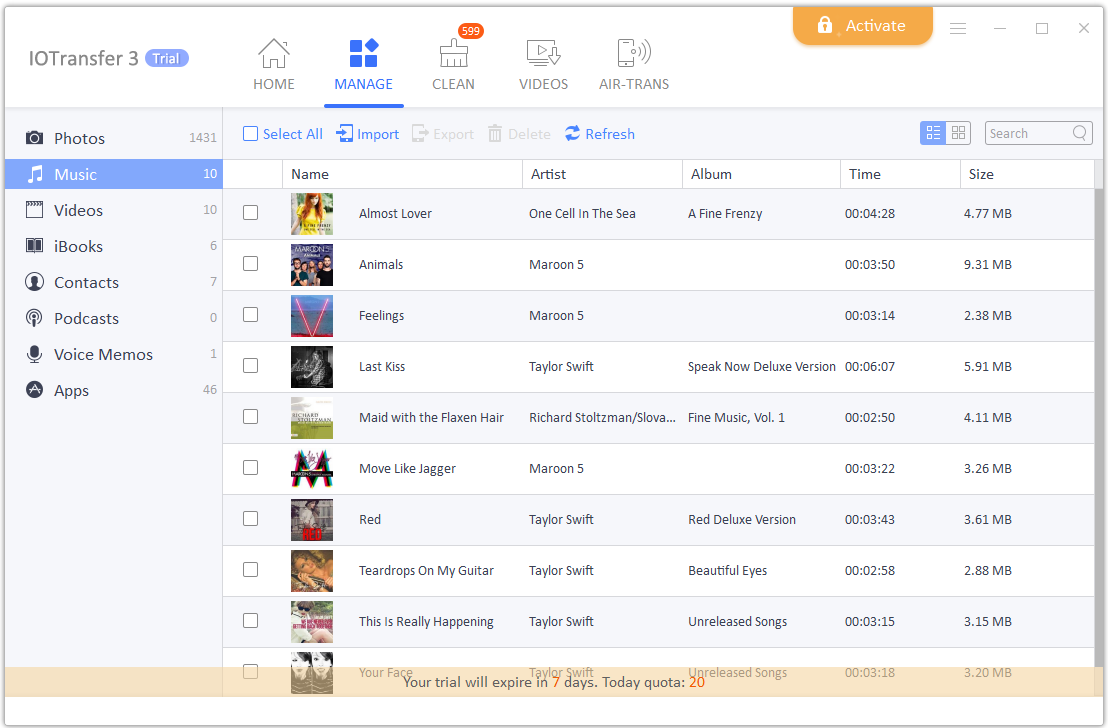1108x728 pixels.
Task: Open Photos category in sidebar
Action: click(x=79, y=138)
